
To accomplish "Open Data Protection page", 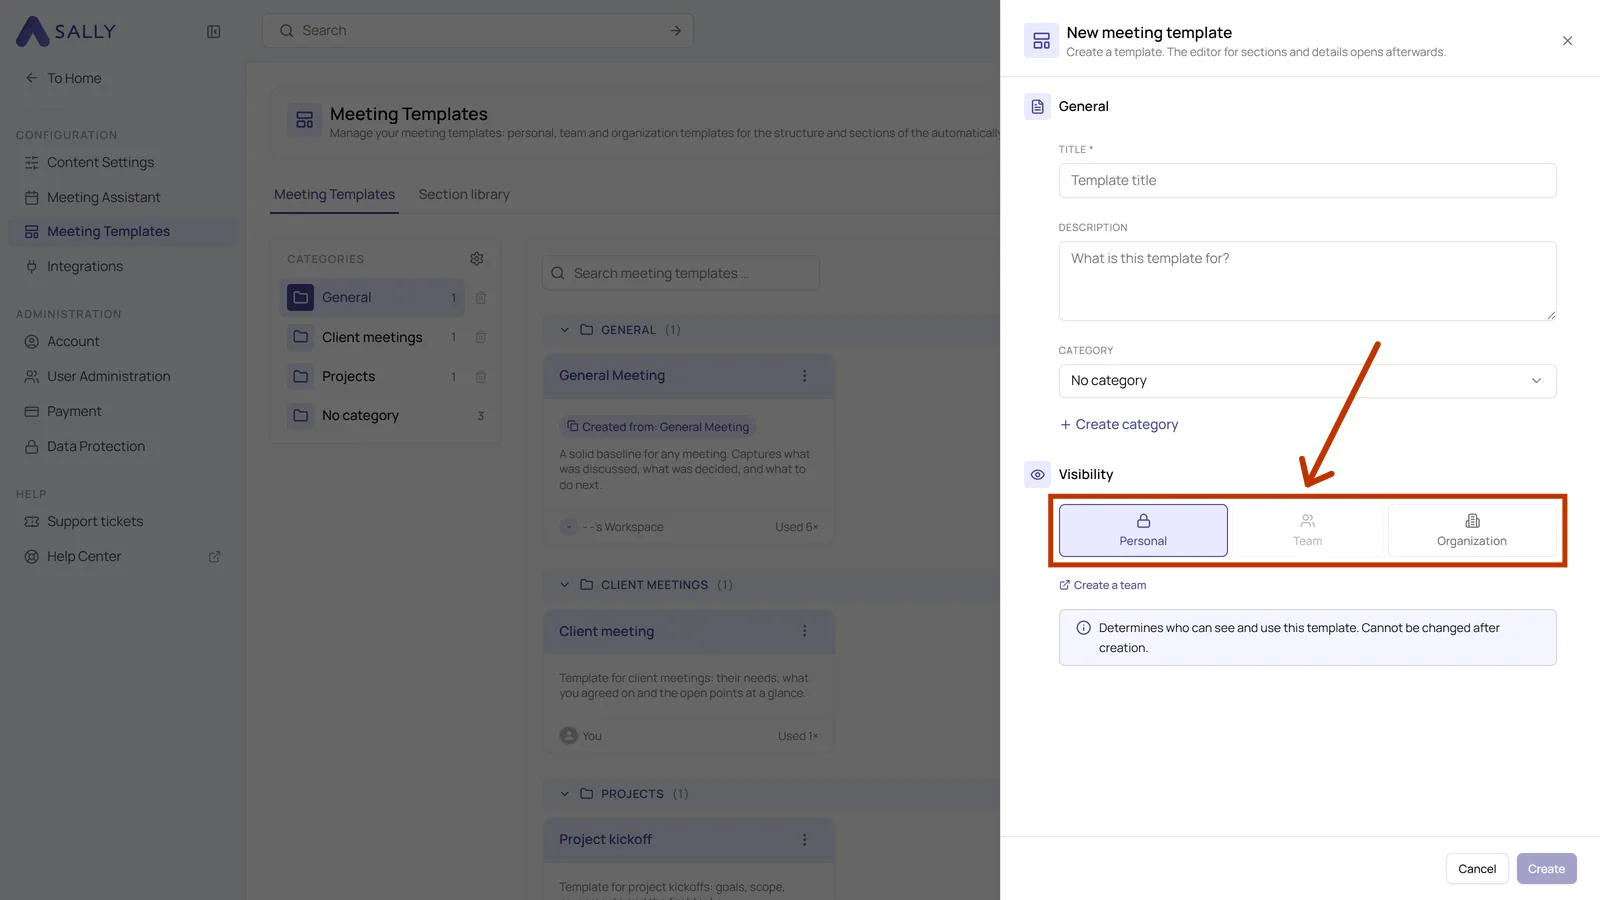I will pyautogui.click(x=96, y=446).
